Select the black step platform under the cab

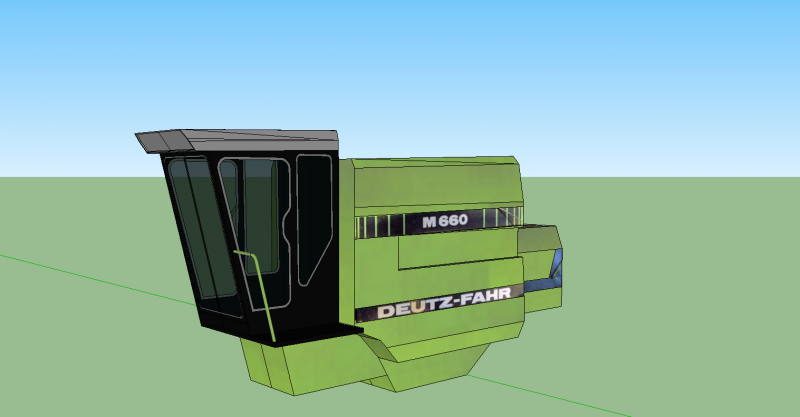(306, 334)
